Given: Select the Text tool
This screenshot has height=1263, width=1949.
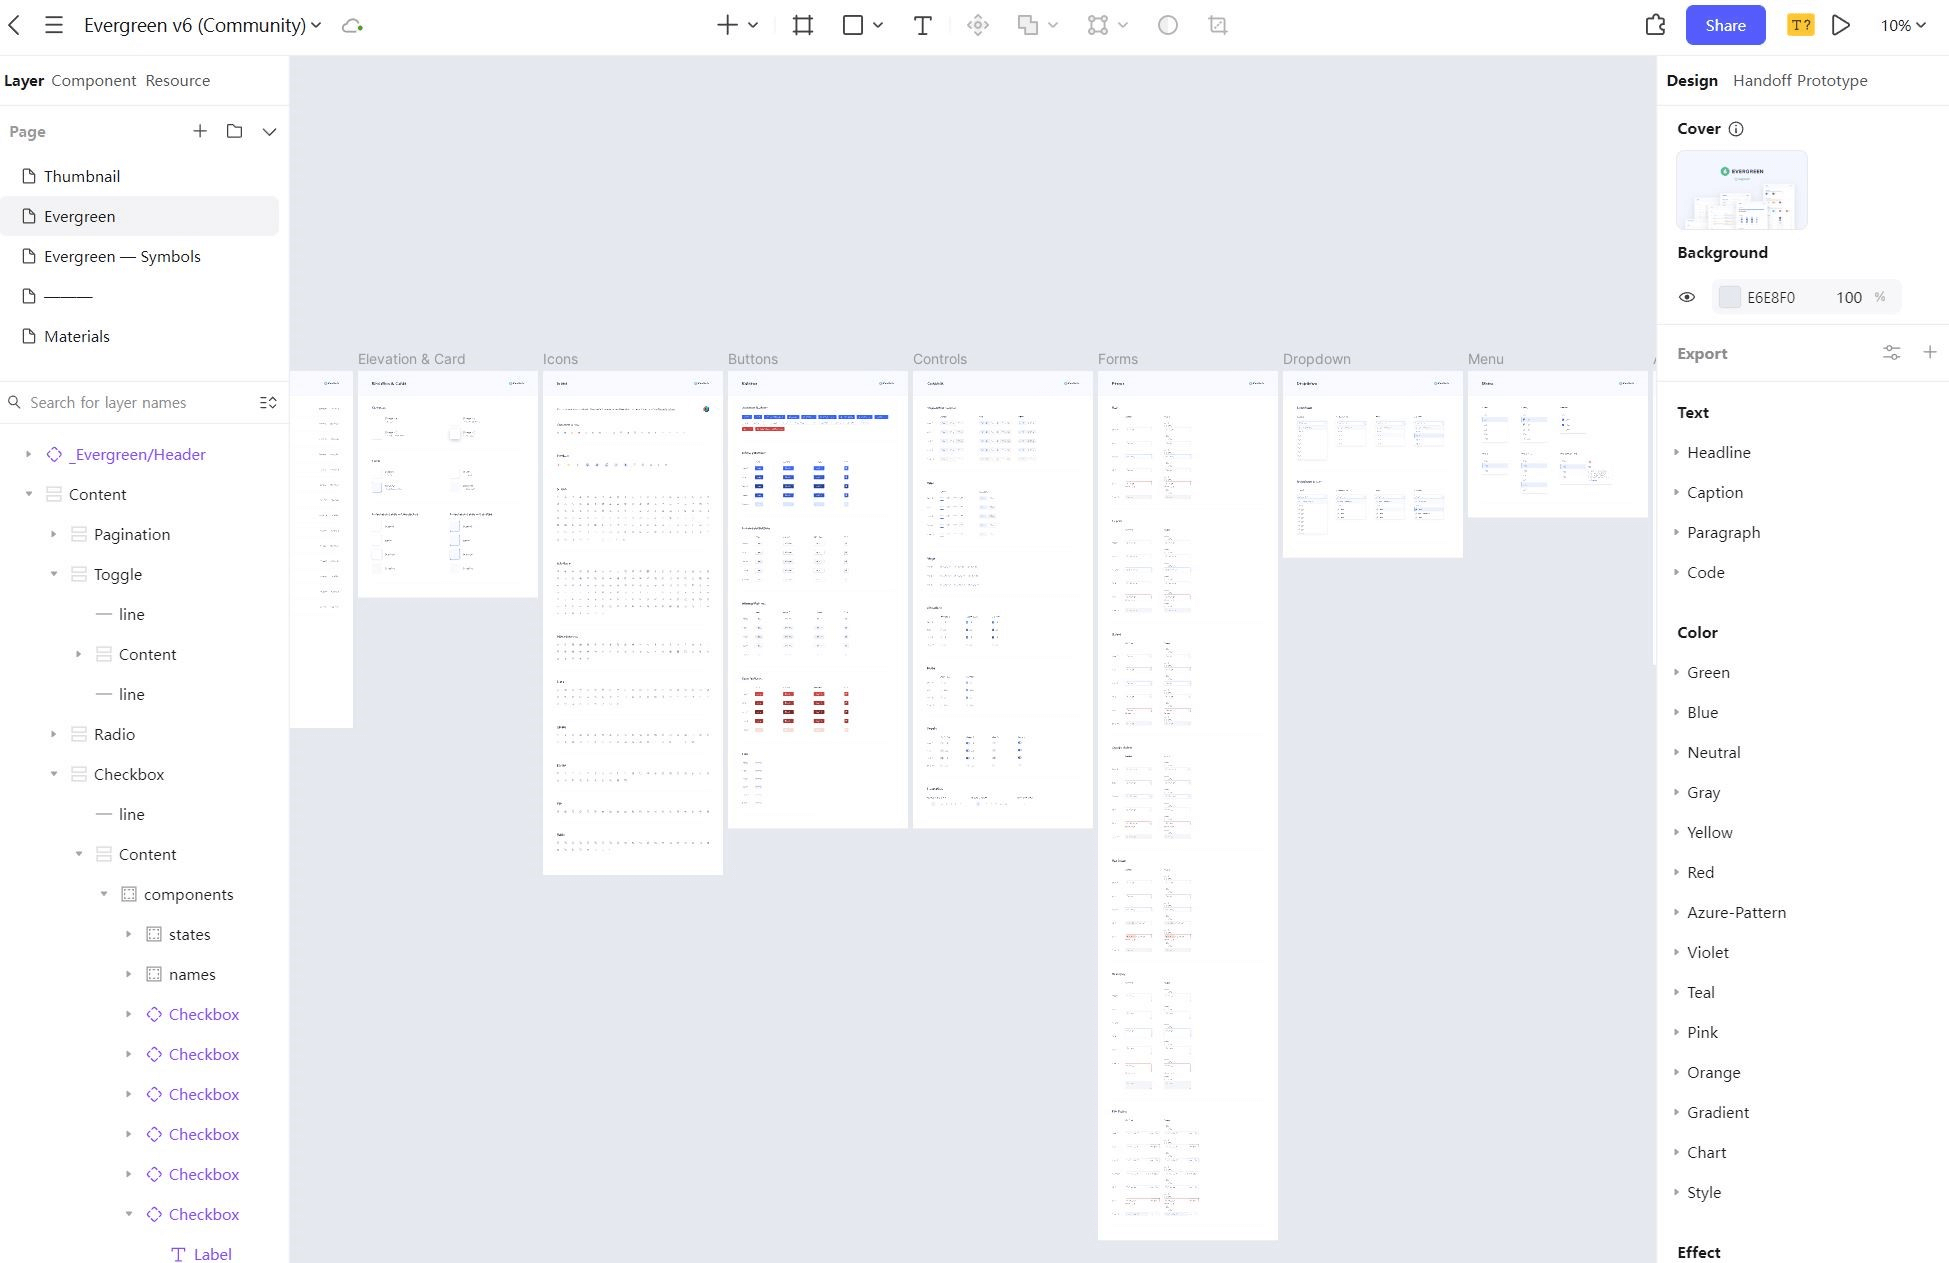Looking at the screenshot, I should pos(922,25).
